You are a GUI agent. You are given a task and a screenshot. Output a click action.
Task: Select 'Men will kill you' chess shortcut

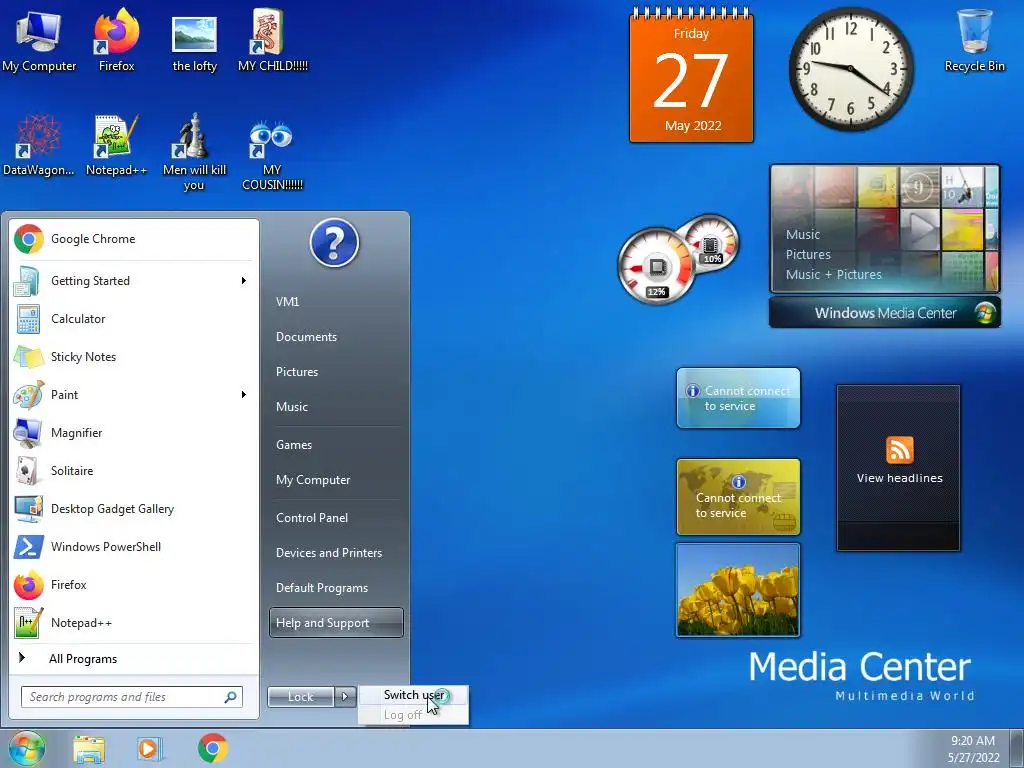click(x=194, y=152)
